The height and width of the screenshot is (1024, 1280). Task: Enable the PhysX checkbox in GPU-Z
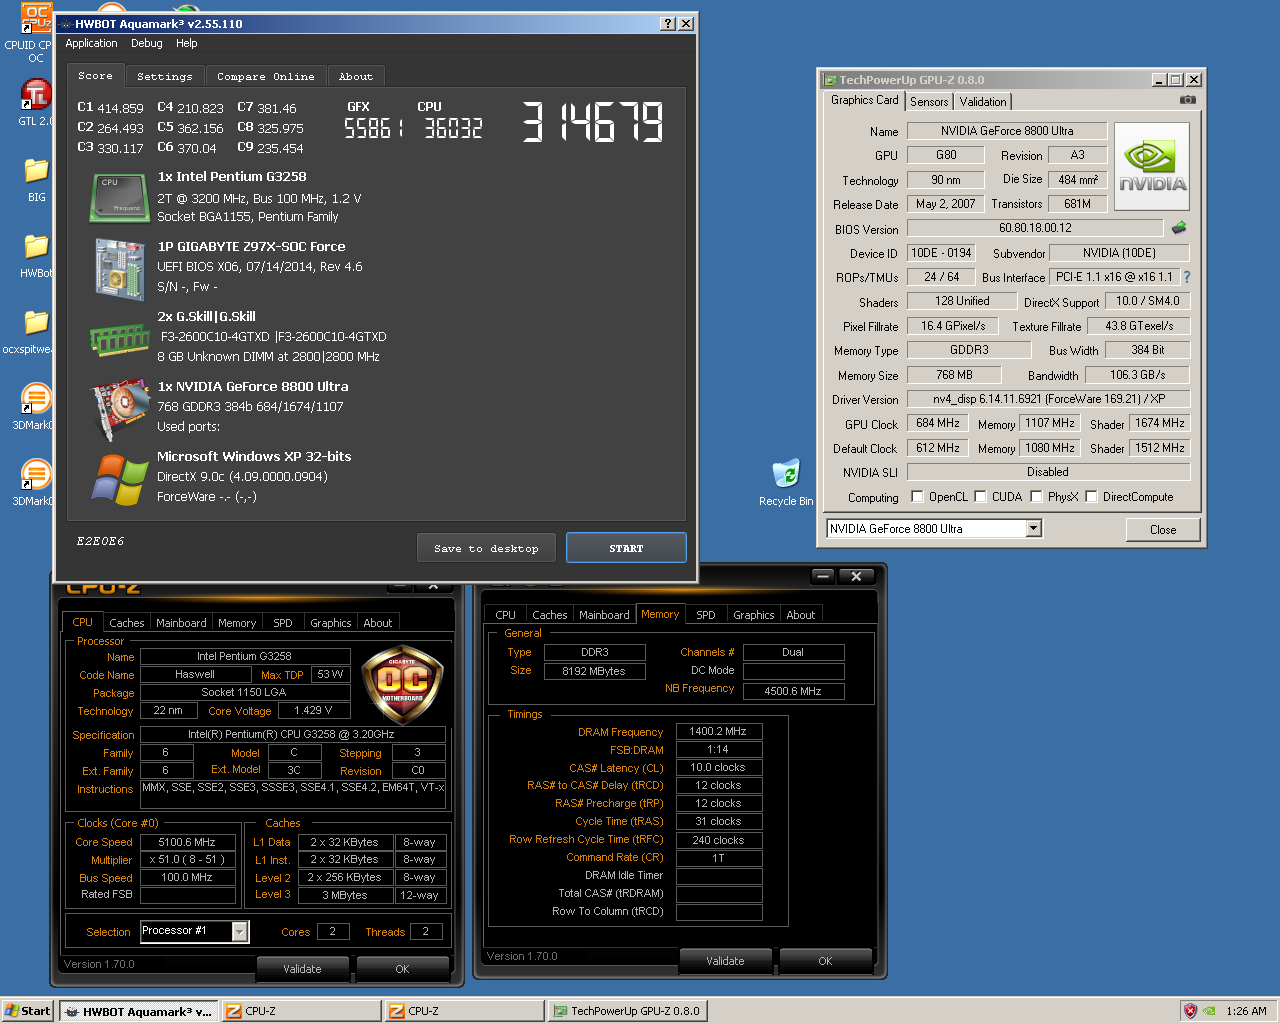pyautogui.click(x=1036, y=497)
